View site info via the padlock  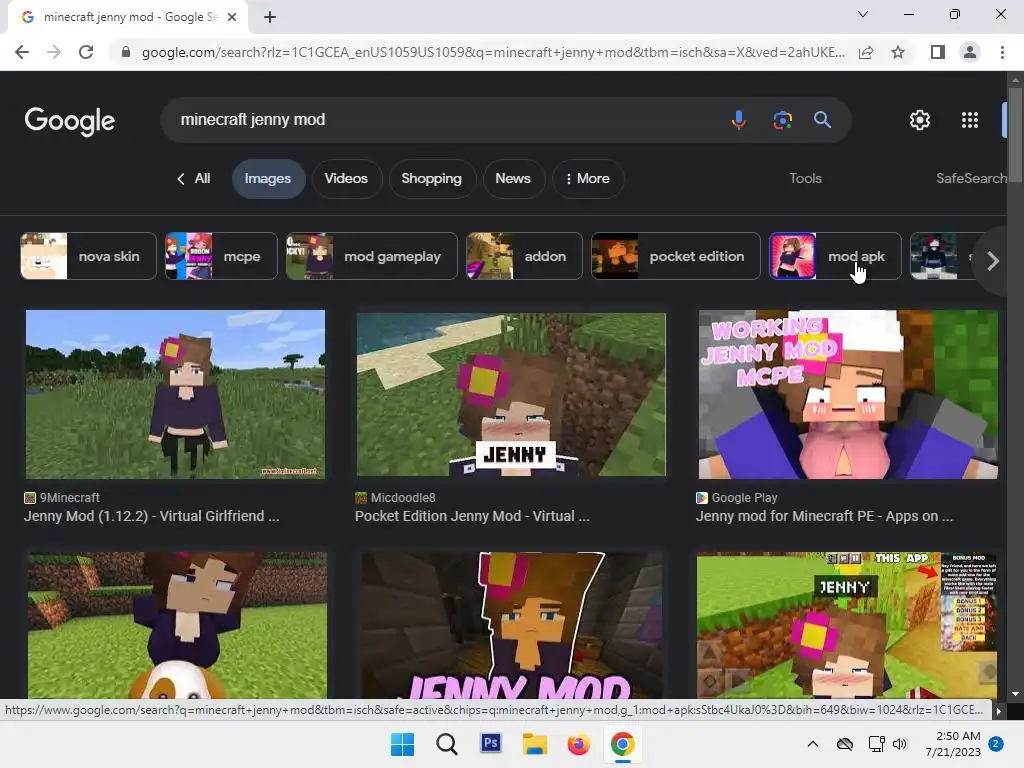(126, 52)
